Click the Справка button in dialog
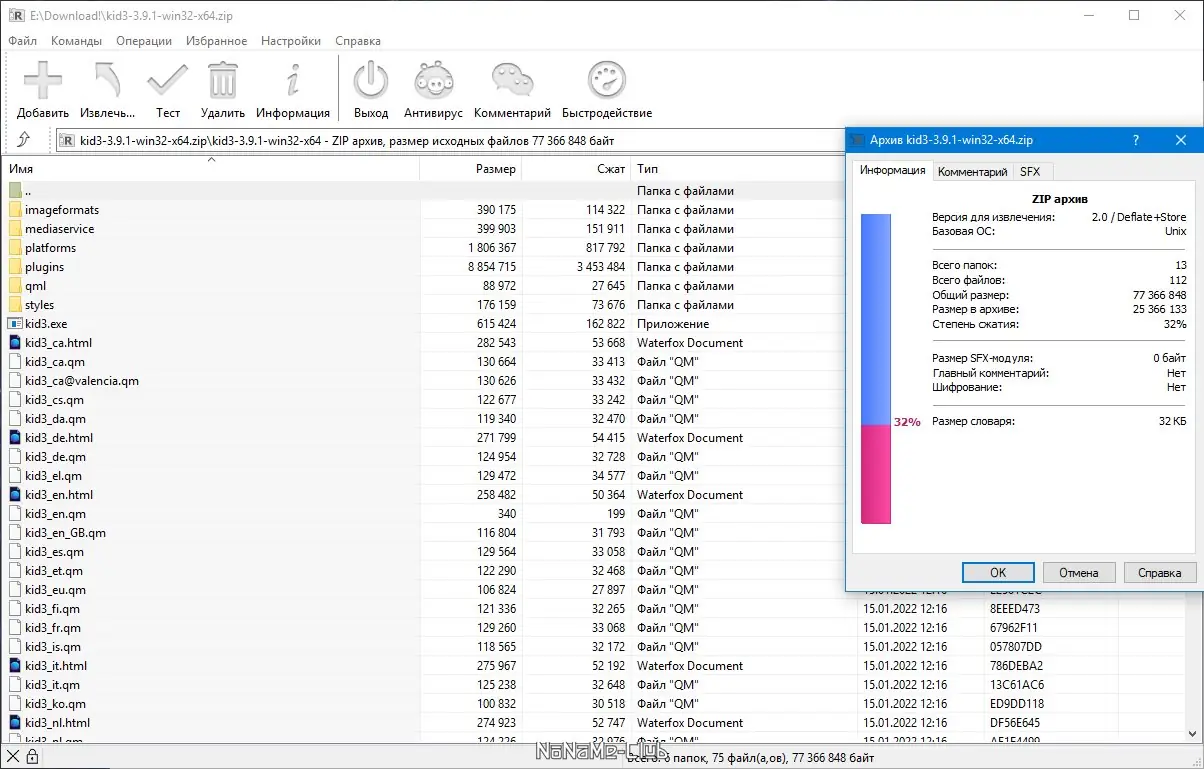The width and height of the screenshot is (1204, 769). pyautogui.click(x=1160, y=573)
